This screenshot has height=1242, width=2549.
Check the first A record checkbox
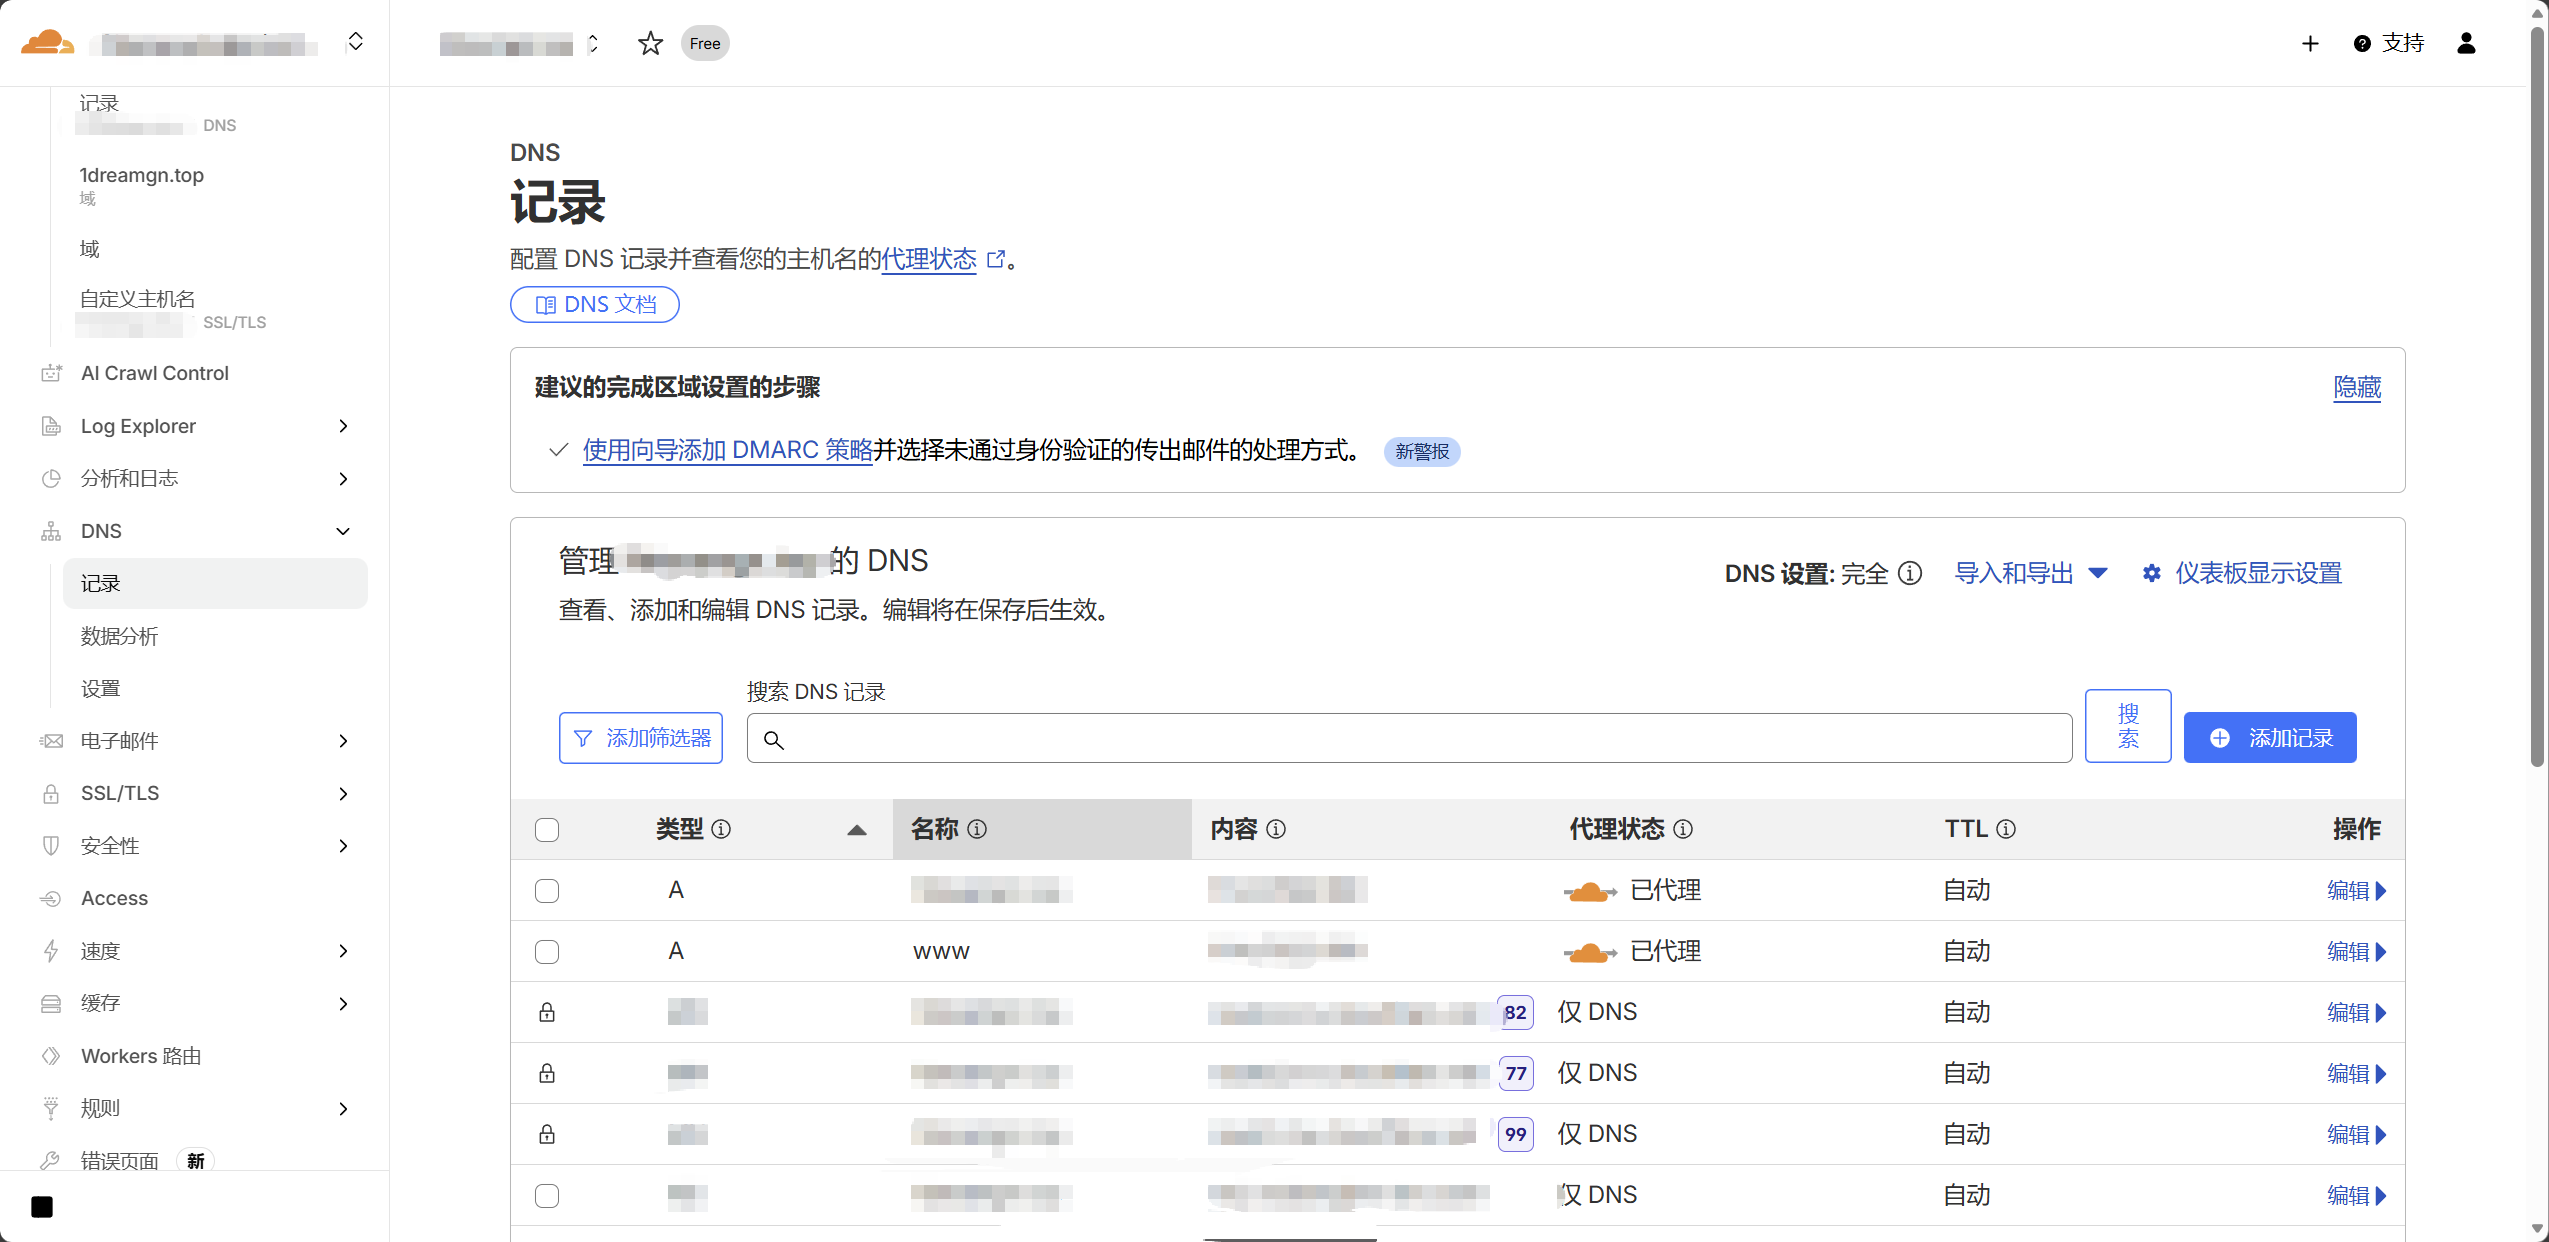pyautogui.click(x=547, y=890)
